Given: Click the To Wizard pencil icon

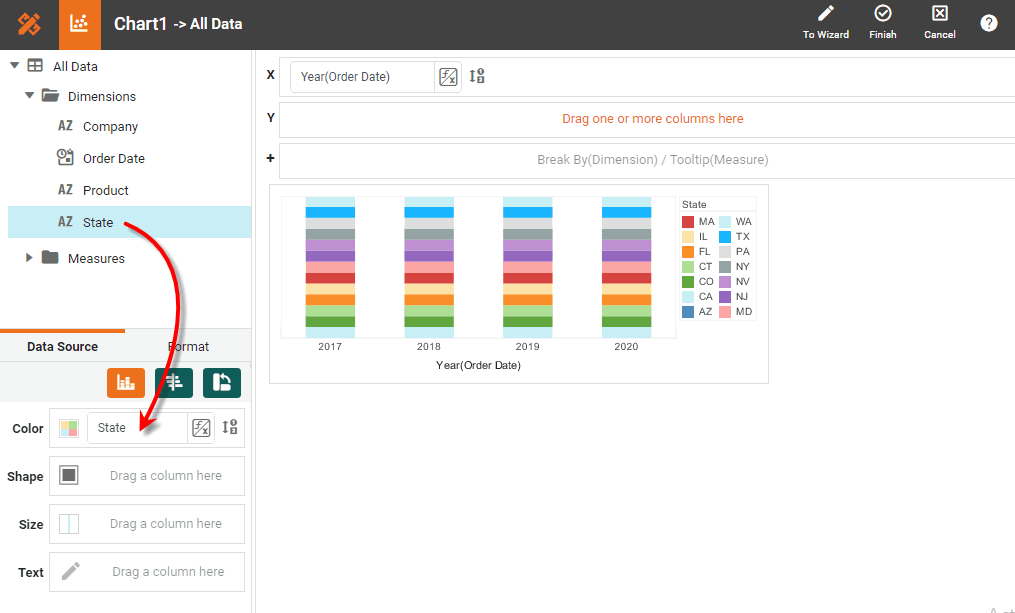Looking at the screenshot, I should point(825,14).
